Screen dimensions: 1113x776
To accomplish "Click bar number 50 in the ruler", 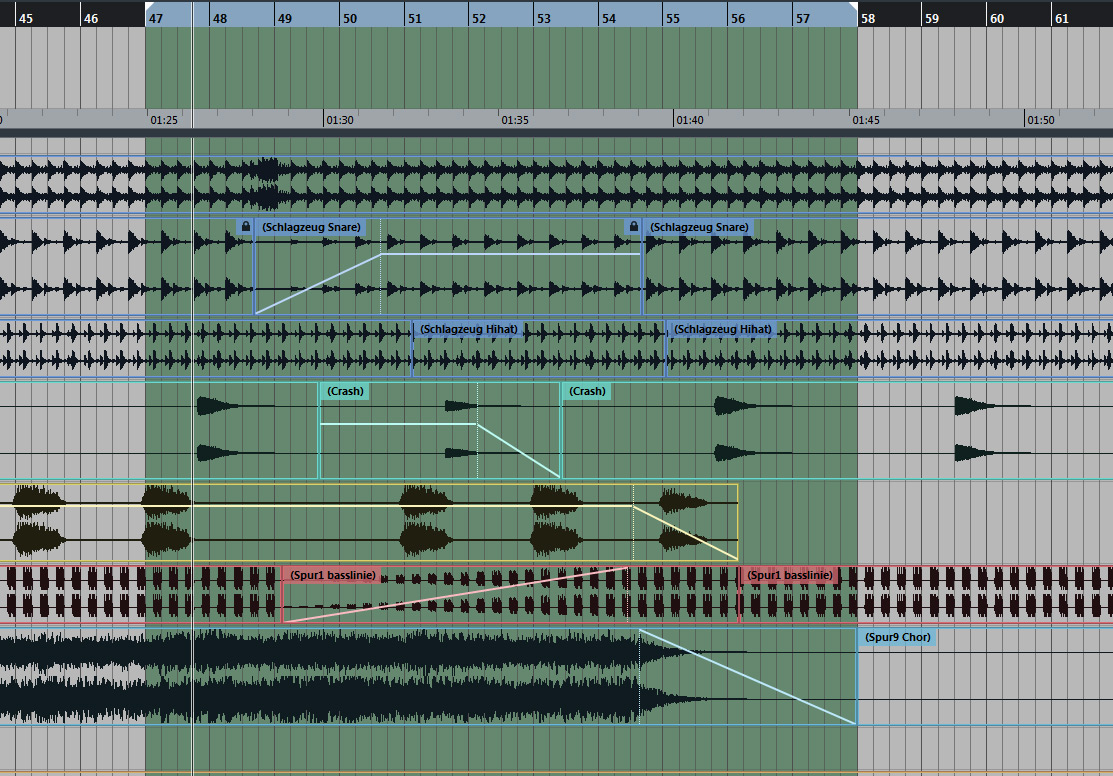I will pos(350,18).
